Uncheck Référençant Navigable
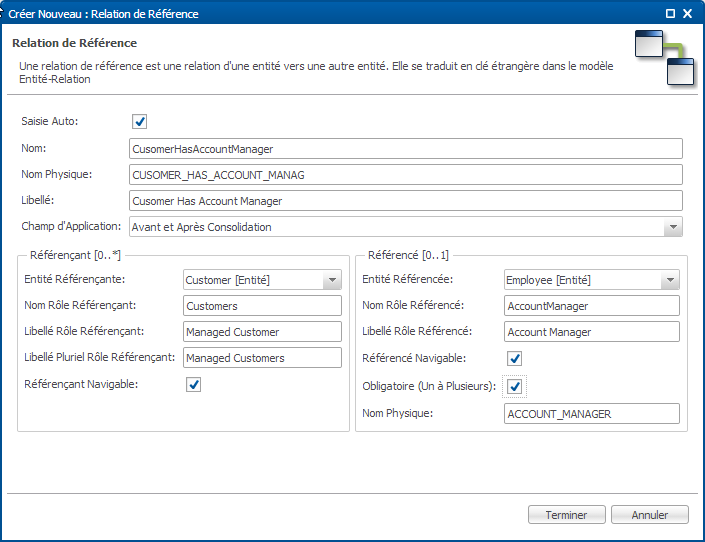This screenshot has width=705, height=542. pos(193,385)
